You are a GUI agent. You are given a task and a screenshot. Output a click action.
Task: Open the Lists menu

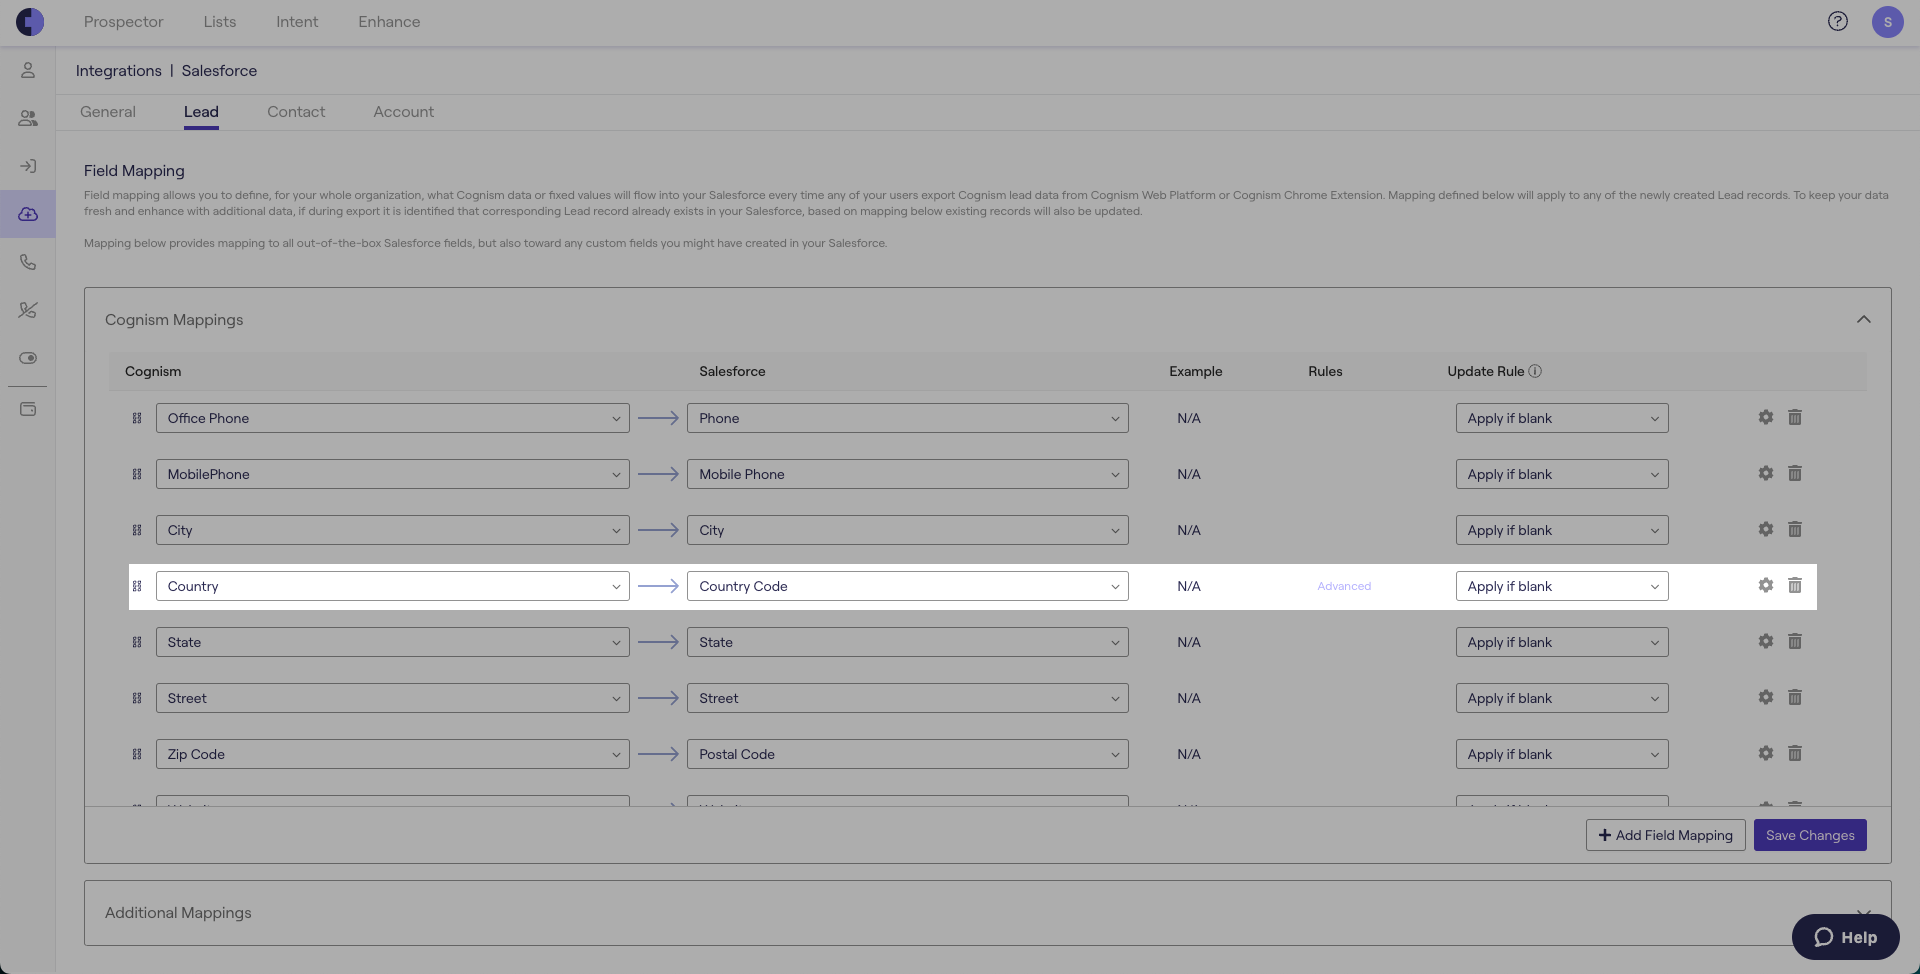[x=220, y=22]
